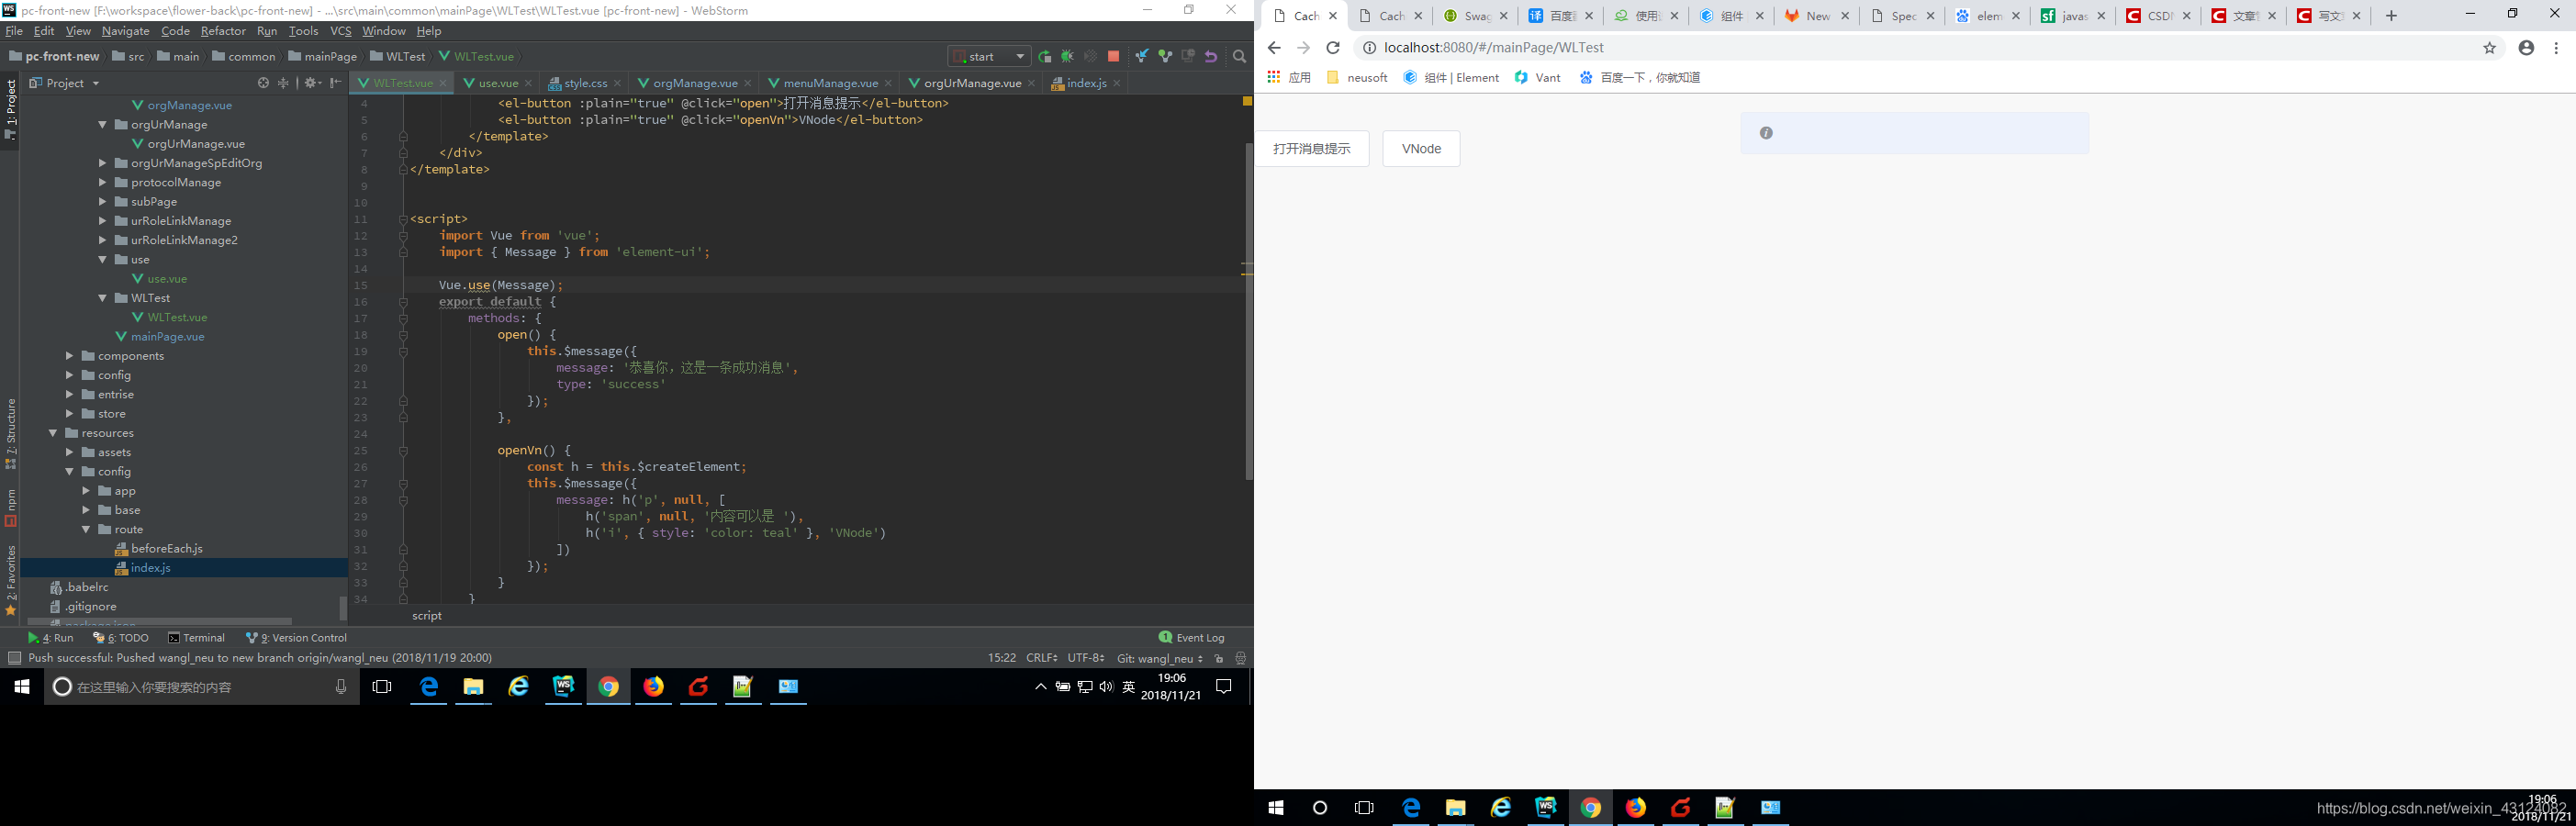
Task: Rerun the 'start' run configuration
Action: (1045, 57)
